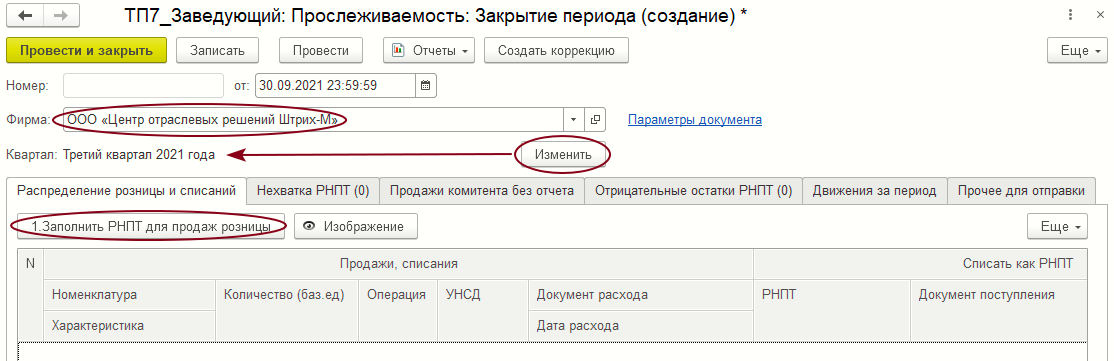1114x361 pixels.
Task: Click into the Номер input field
Action: pos(144,86)
